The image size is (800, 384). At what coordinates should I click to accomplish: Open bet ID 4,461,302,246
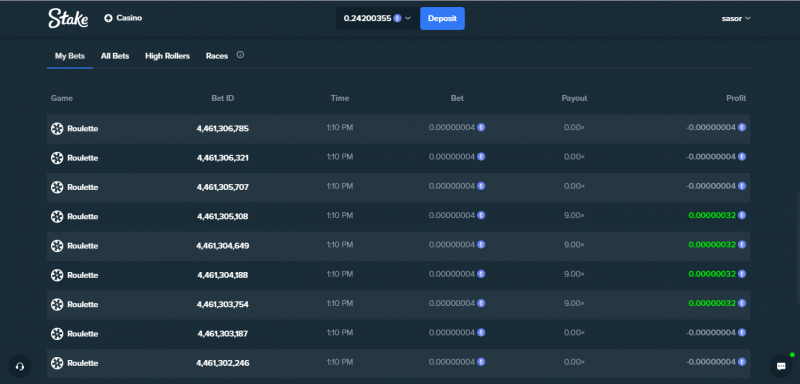pos(222,363)
